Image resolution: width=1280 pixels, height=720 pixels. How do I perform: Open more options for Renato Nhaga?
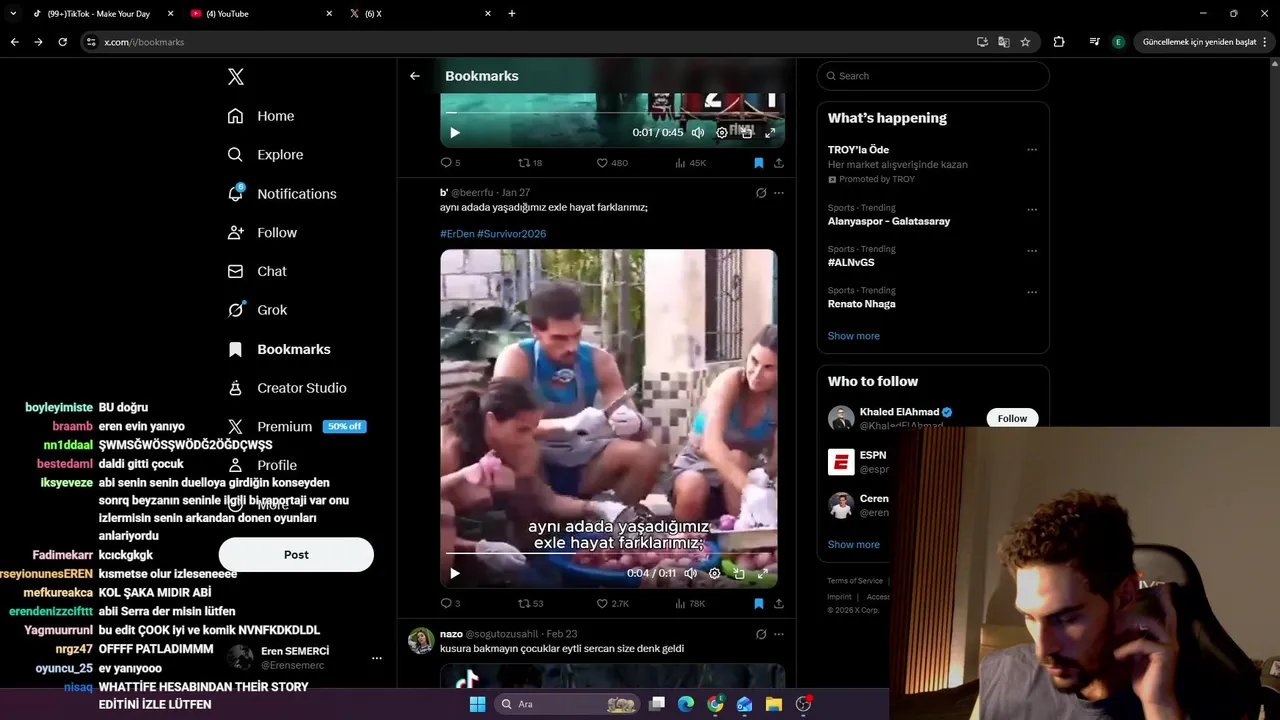pos(1032,292)
